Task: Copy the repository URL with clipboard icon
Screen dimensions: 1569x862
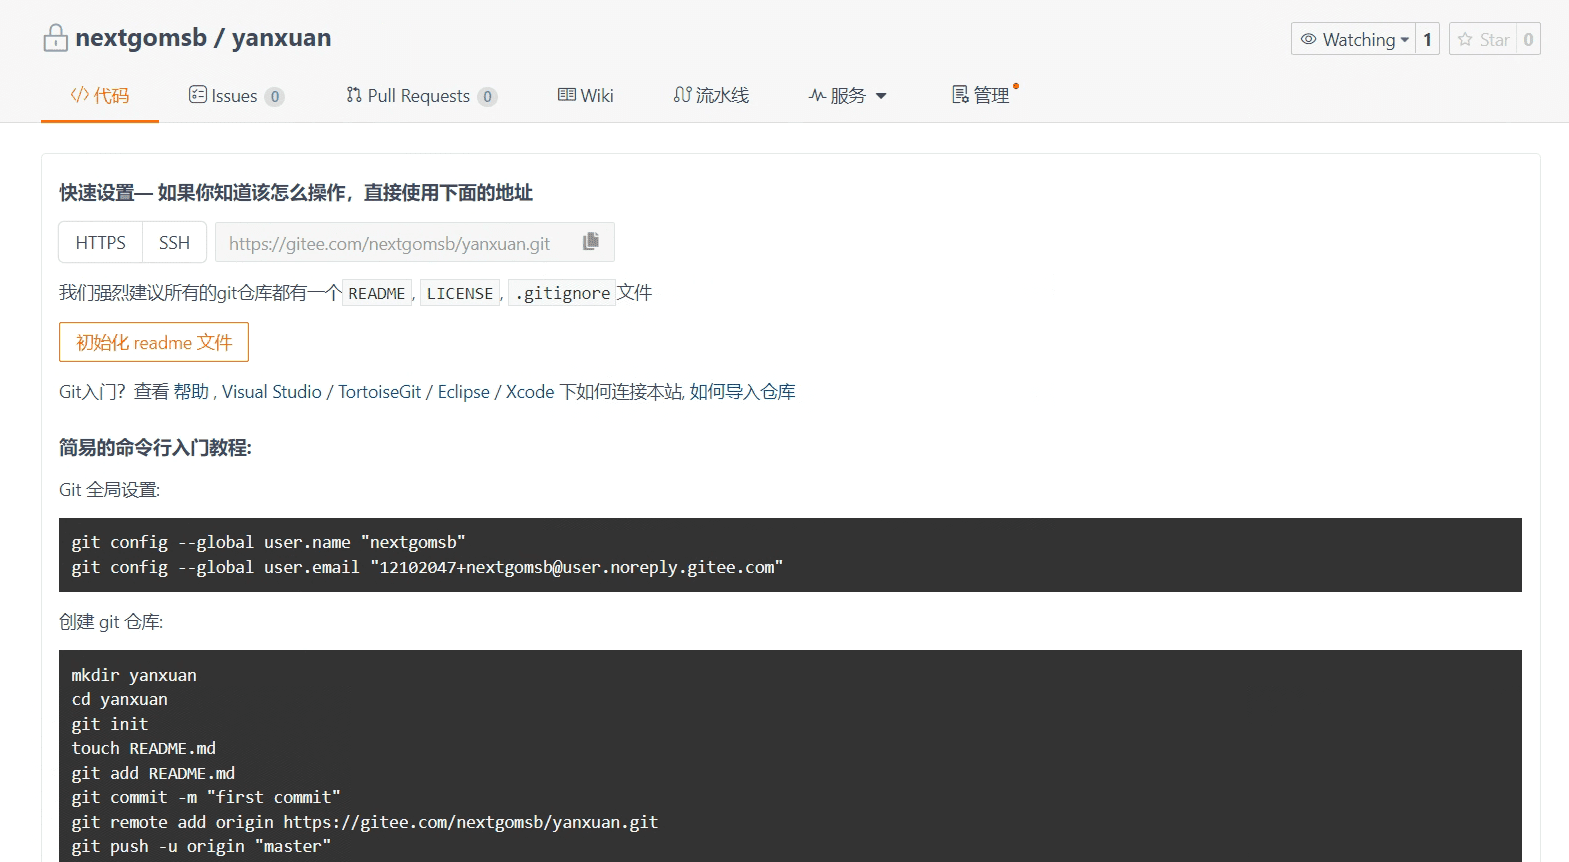Action: 591,241
